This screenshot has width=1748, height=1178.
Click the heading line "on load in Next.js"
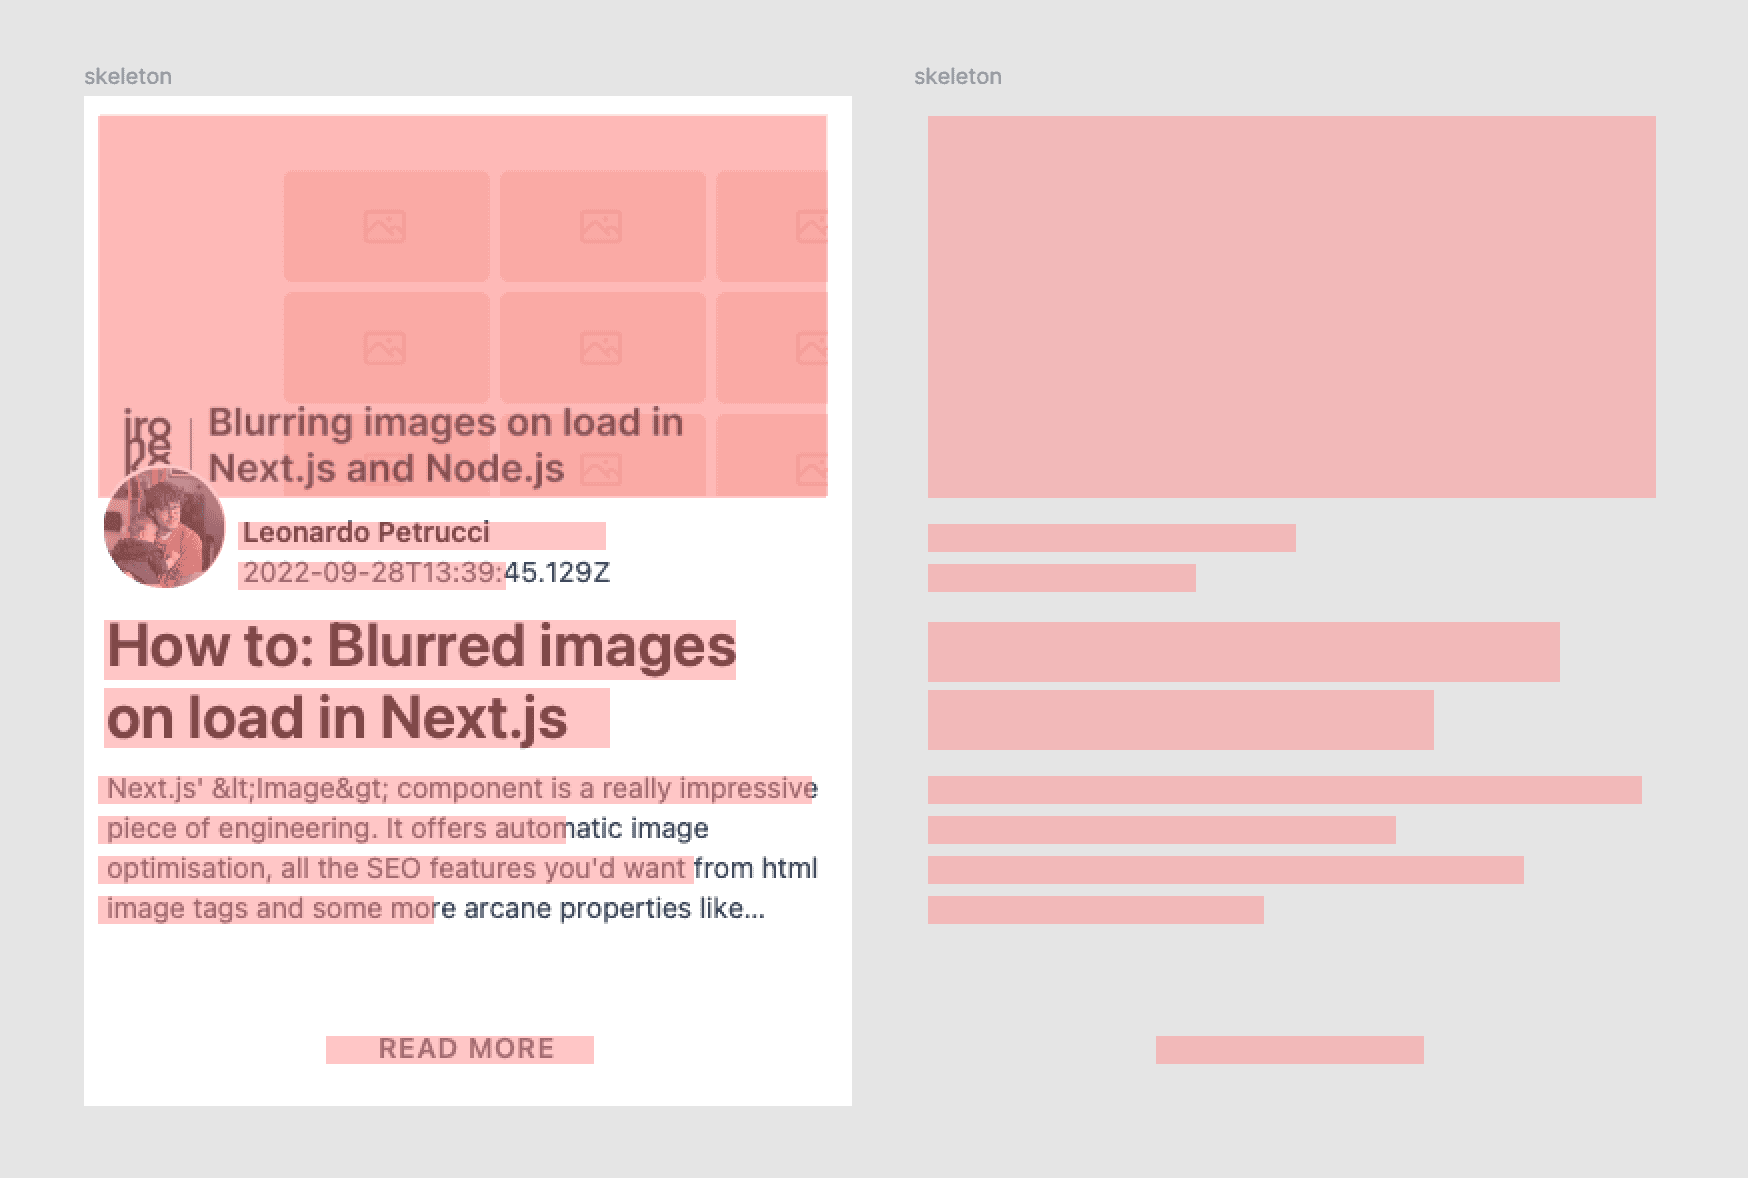point(337,718)
